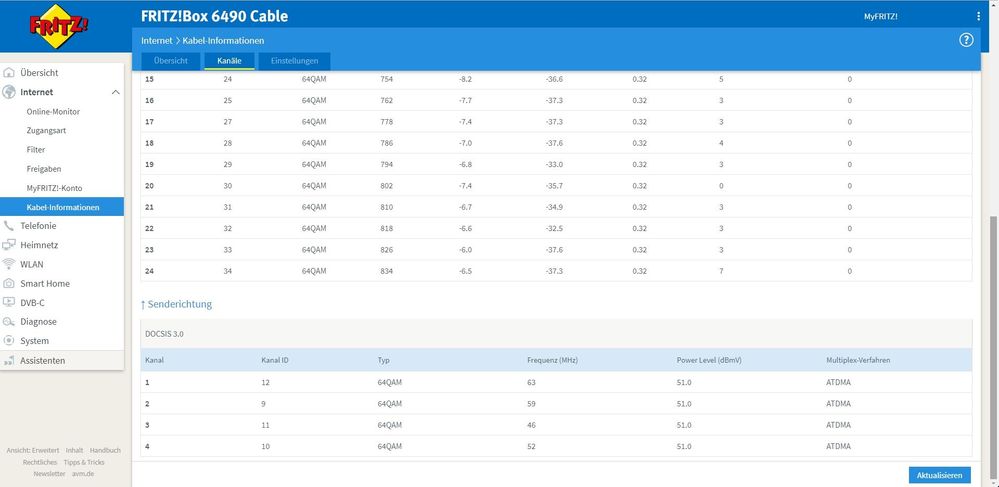Screen dimensions: 999x487
Task: Click value -33.0 in channel 19 row
Action: tap(554, 164)
